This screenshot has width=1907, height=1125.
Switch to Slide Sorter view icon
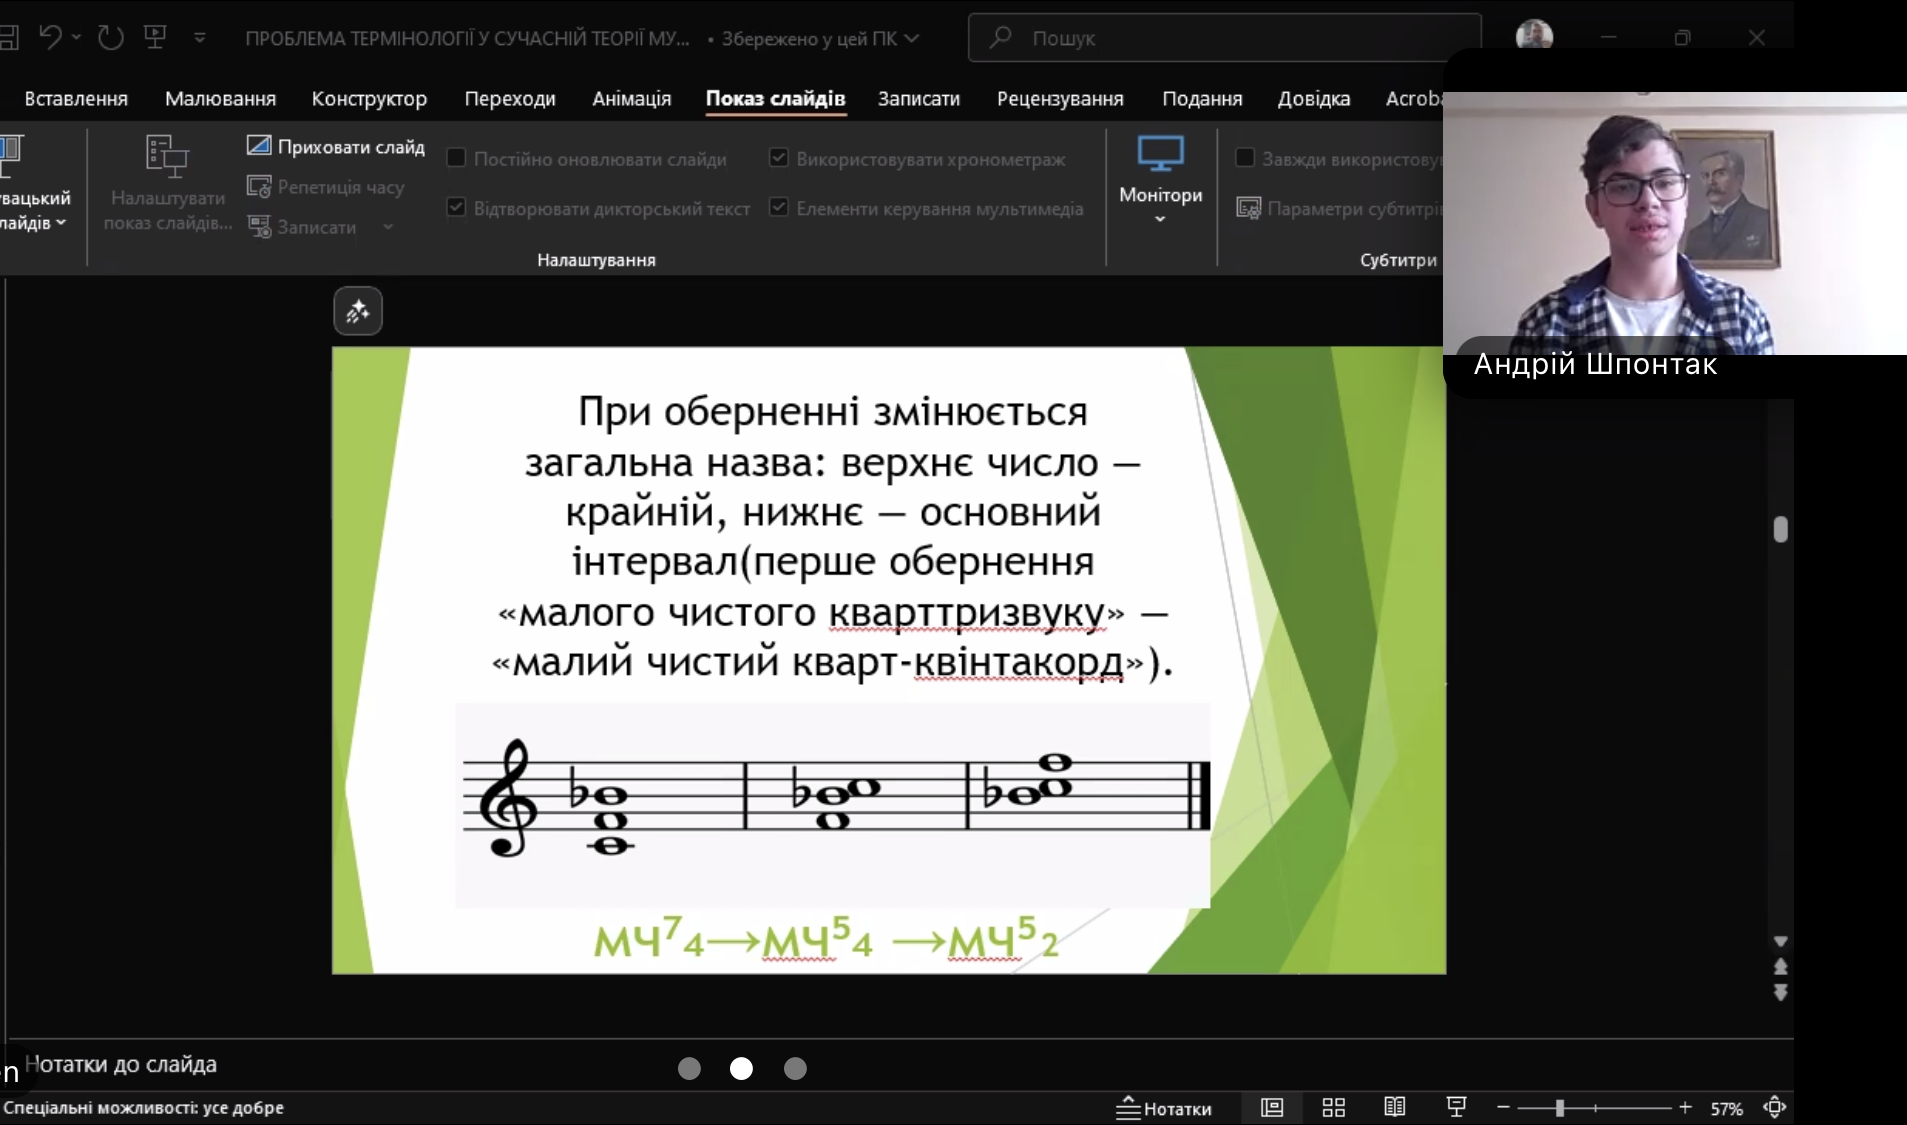pyautogui.click(x=1333, y=1107)
